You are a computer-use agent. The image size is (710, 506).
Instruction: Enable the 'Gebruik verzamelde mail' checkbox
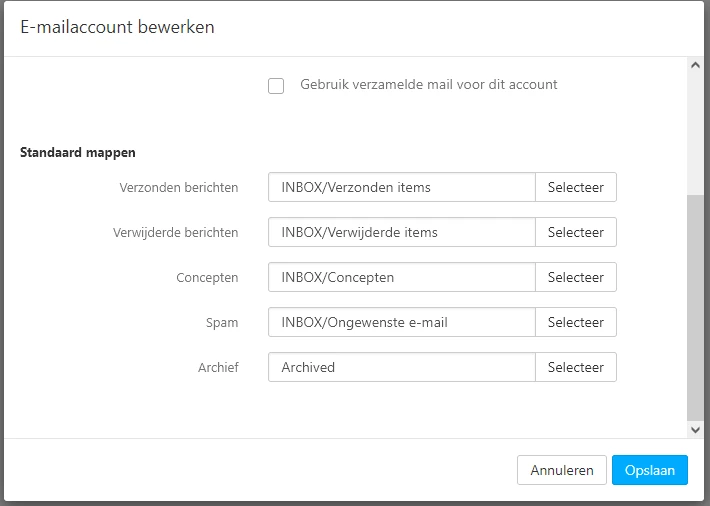coord(277,86)
